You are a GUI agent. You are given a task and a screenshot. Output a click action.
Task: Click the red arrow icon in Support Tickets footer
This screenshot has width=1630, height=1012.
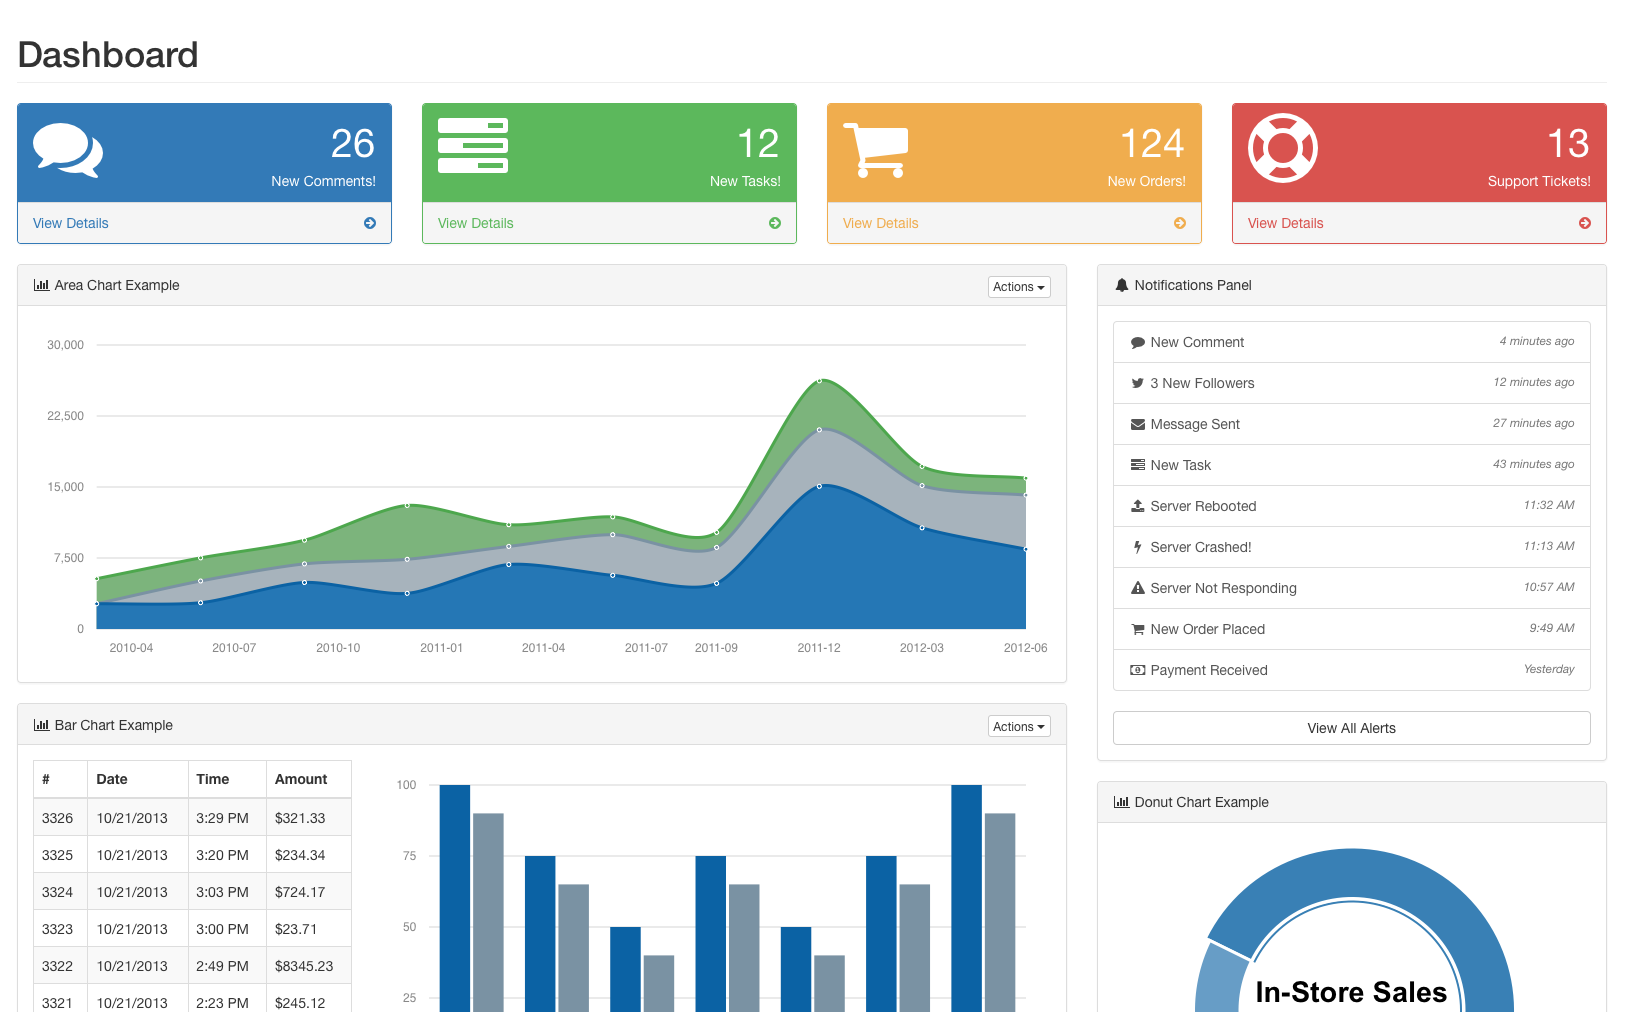point(1585,223)
